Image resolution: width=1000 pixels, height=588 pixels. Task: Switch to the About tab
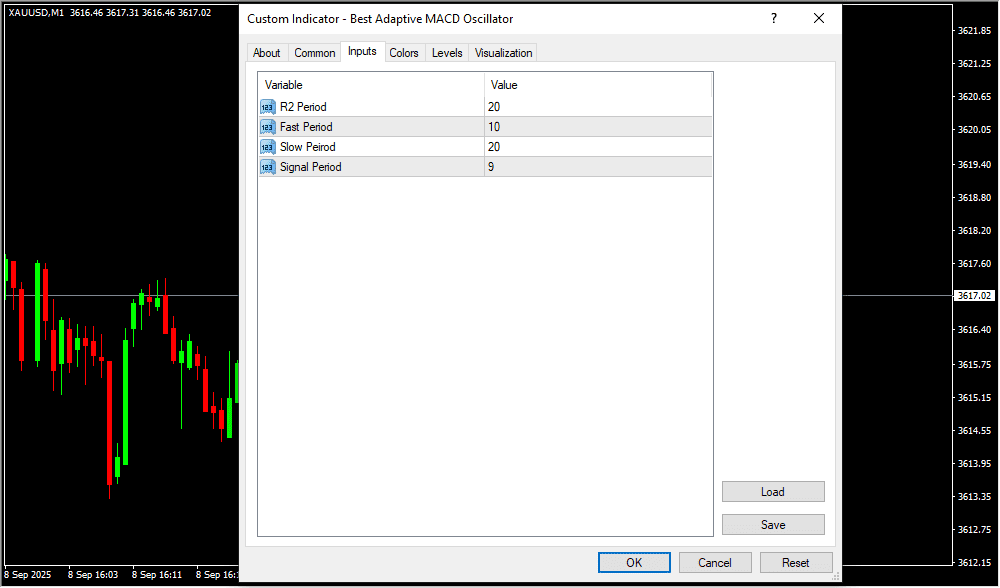coord(266,53)
